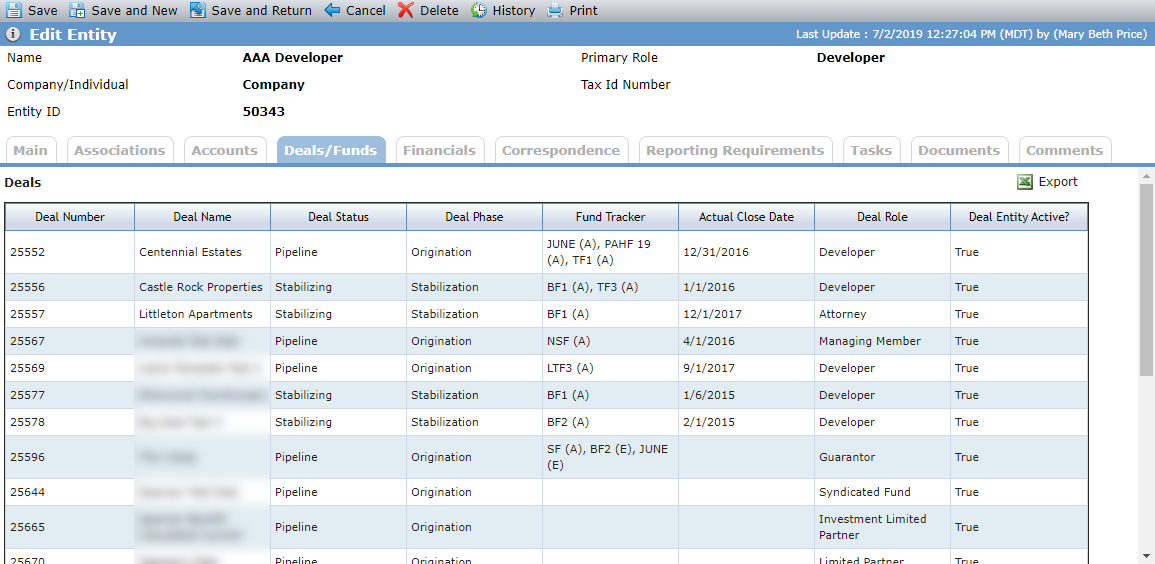Export the Deals table
The height and width of the screenshot is (564, 1155).
(x=1058, y=182)
